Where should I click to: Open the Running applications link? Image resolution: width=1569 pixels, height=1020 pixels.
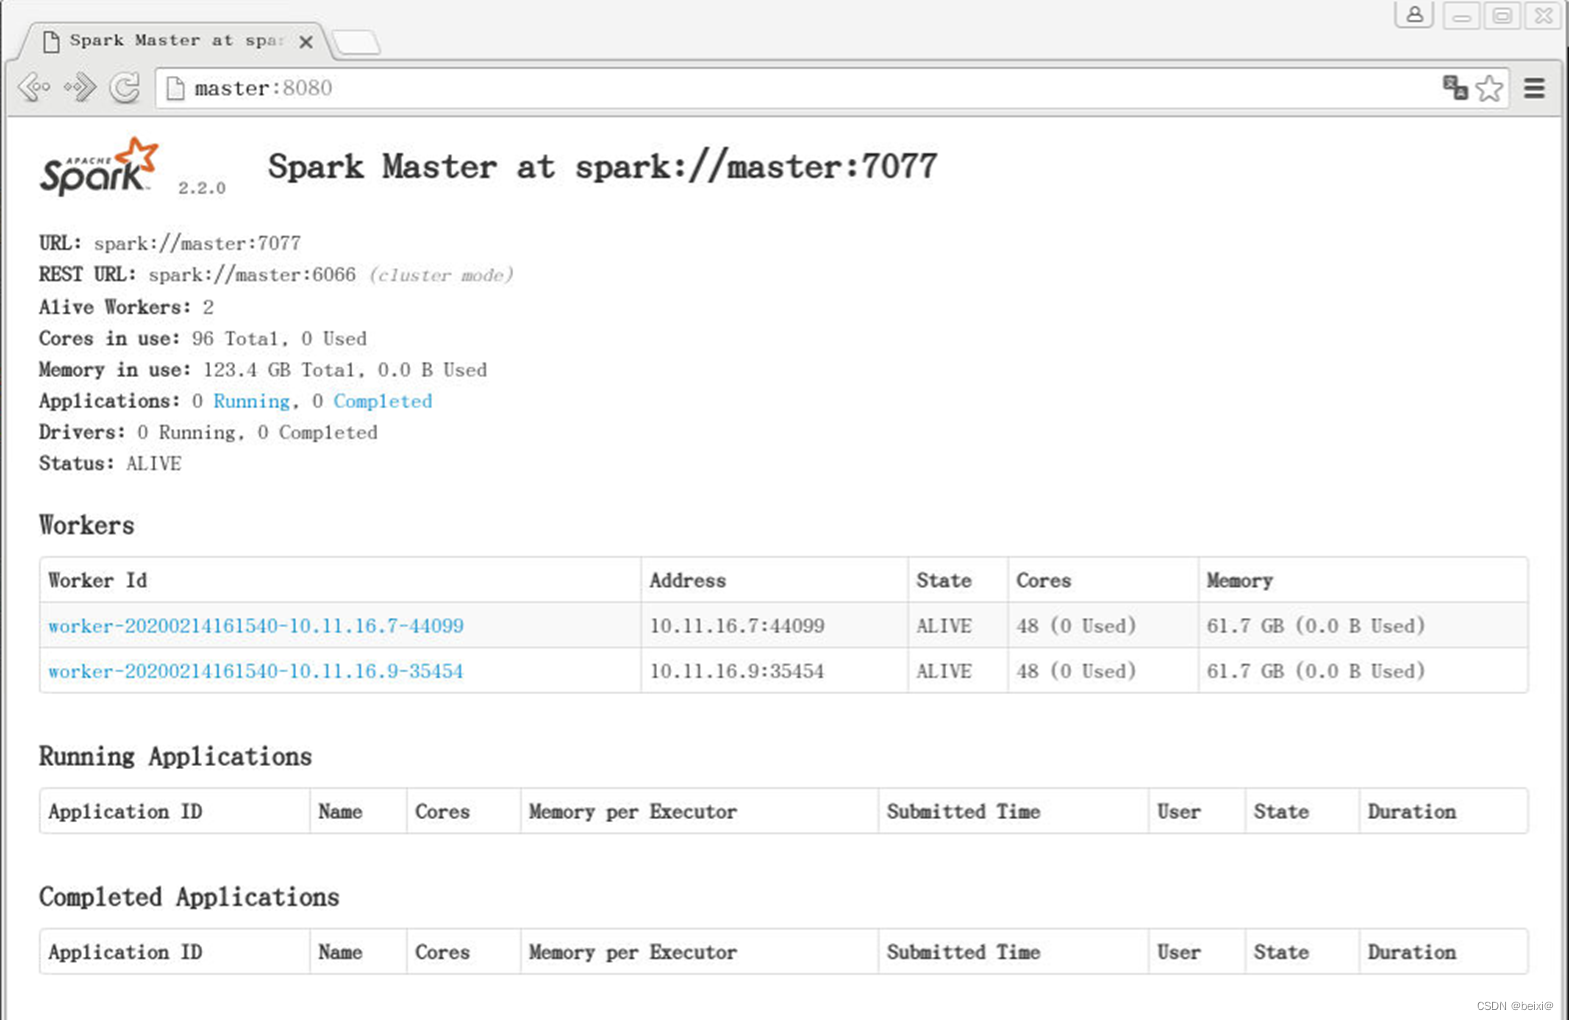pos(251,401)
